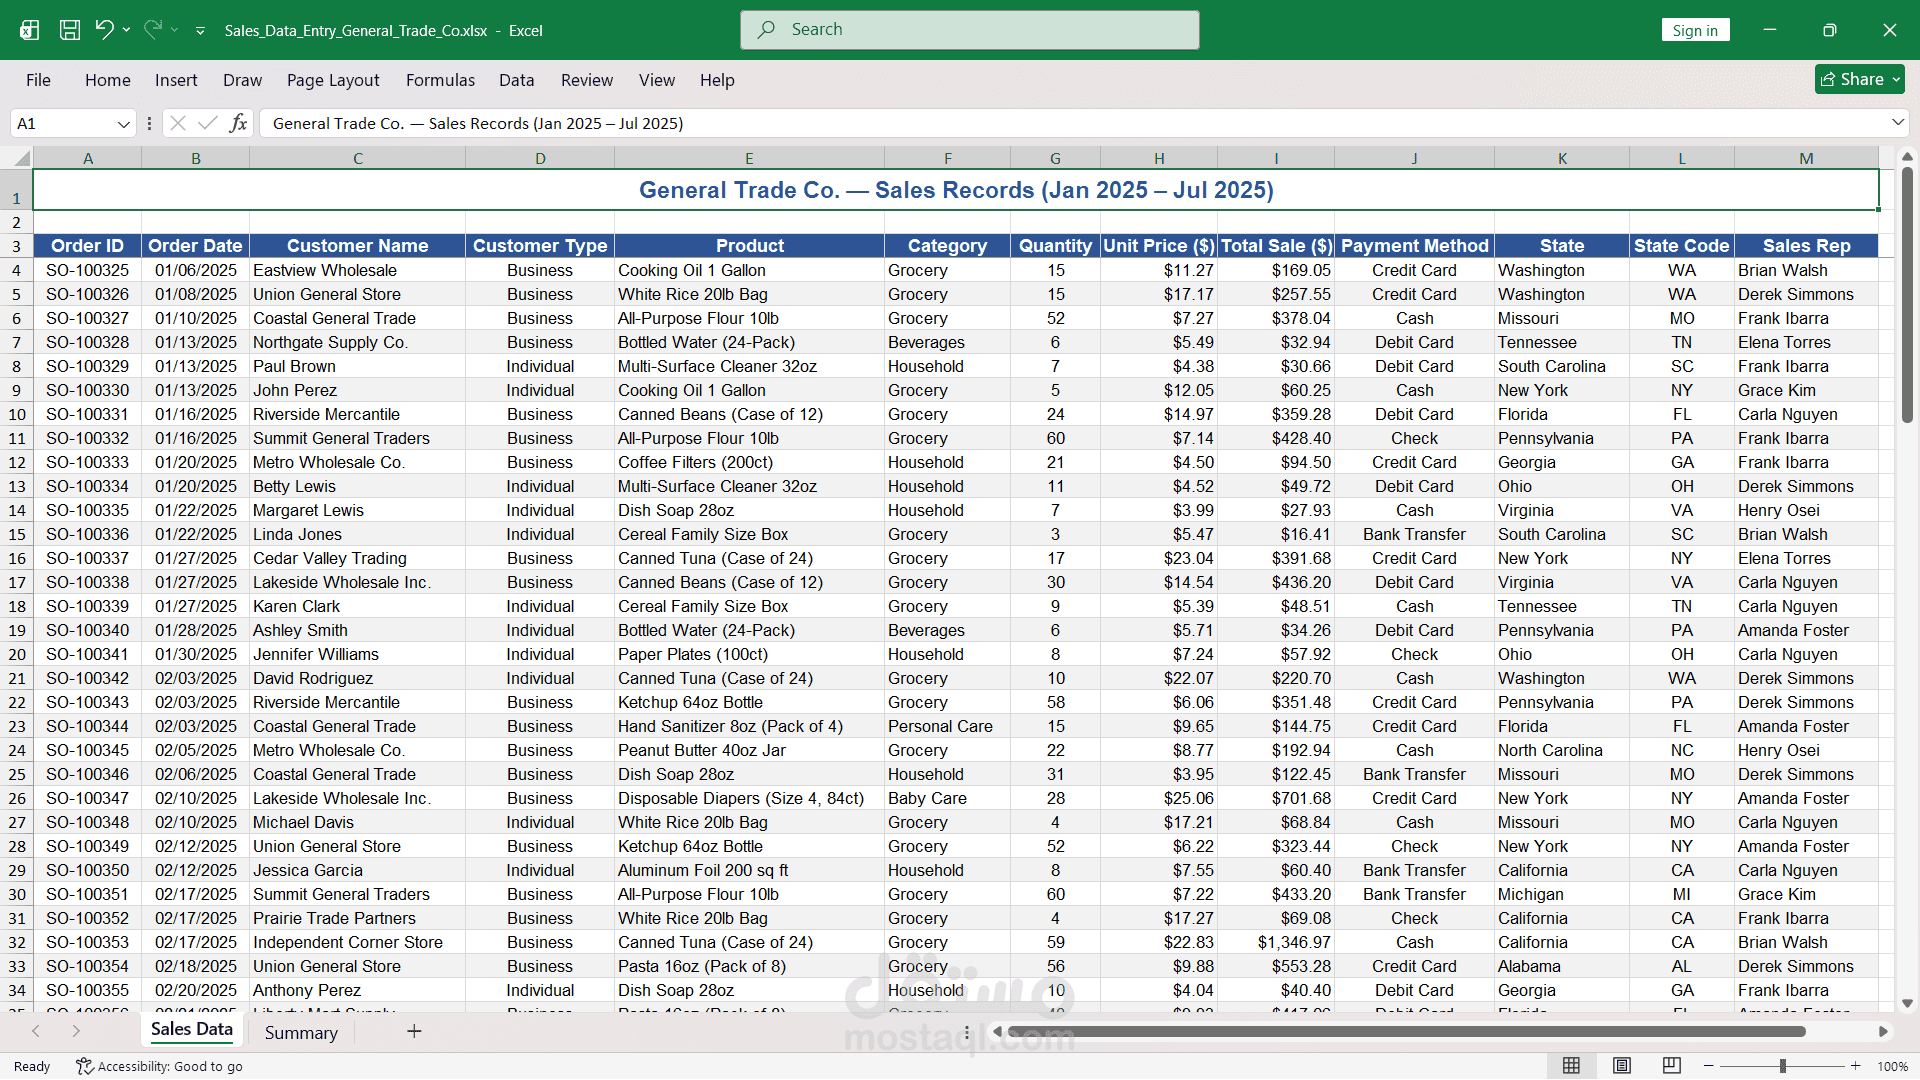Screen dimensions: 1920x1080
Task: Select the Eastview Wholesale cell
Action: pos(357,270)
